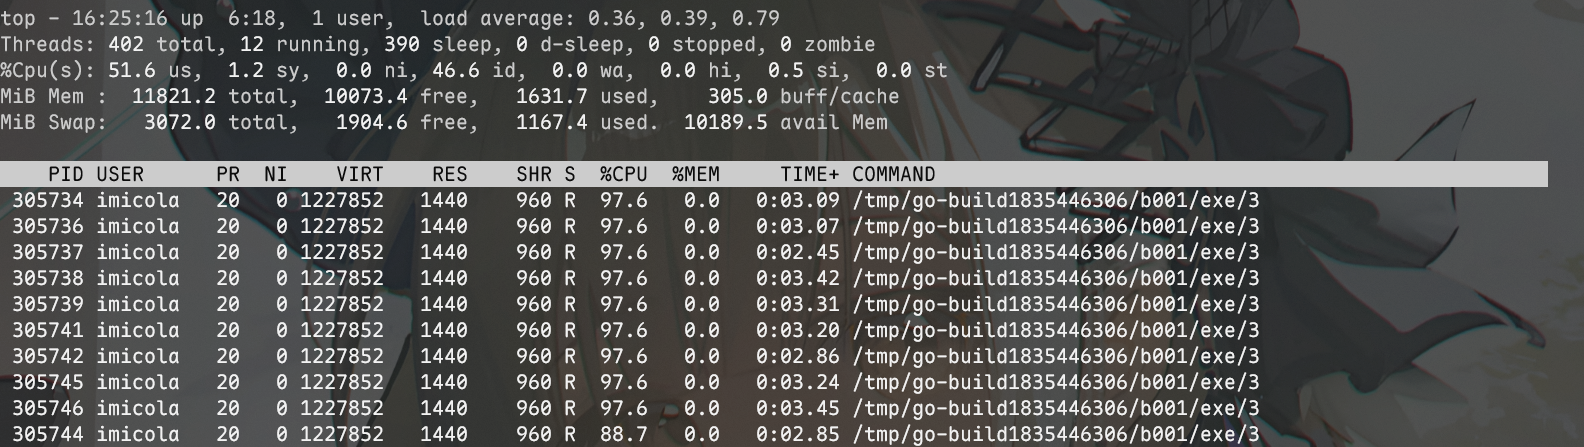Click the RES column header
The image size is (1584, 447).
tap(449, 174)
